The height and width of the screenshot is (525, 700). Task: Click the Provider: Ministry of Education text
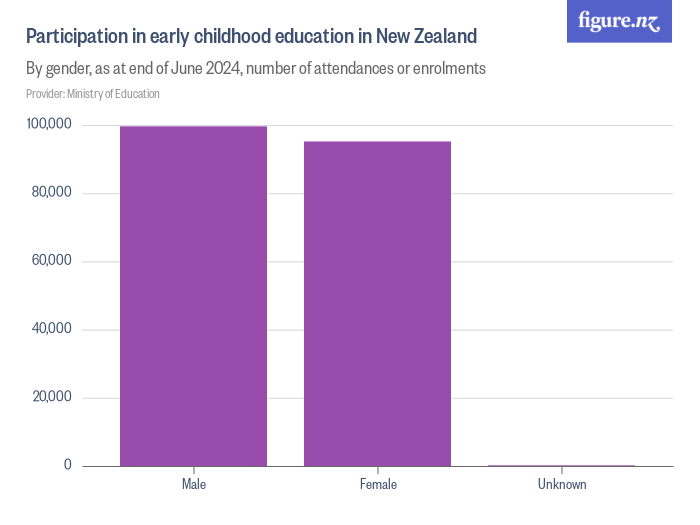tap(93, 94)
